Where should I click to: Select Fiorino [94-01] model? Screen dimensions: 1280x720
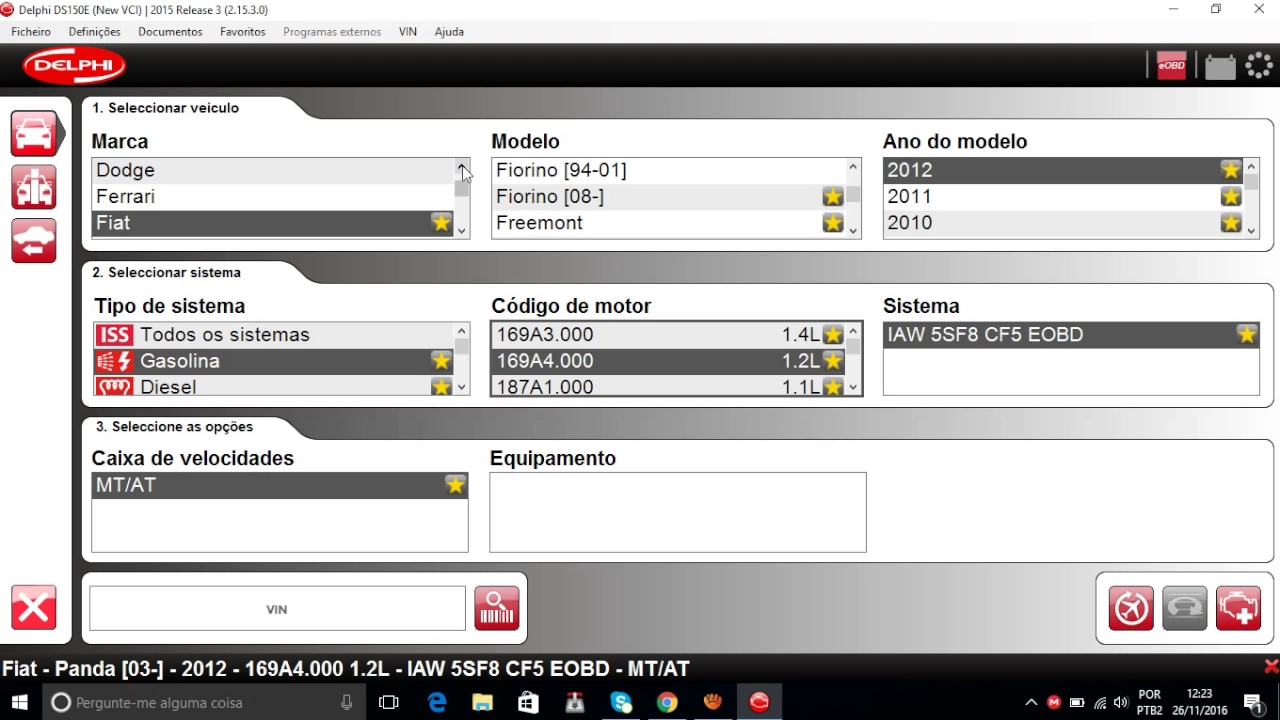click(x=668, y=170)
